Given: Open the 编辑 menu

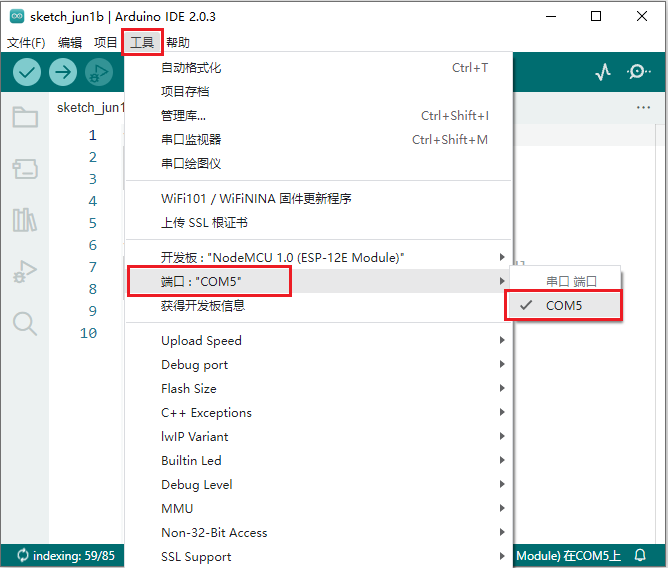Looking at the screenshot, I should tap(70, 43).
